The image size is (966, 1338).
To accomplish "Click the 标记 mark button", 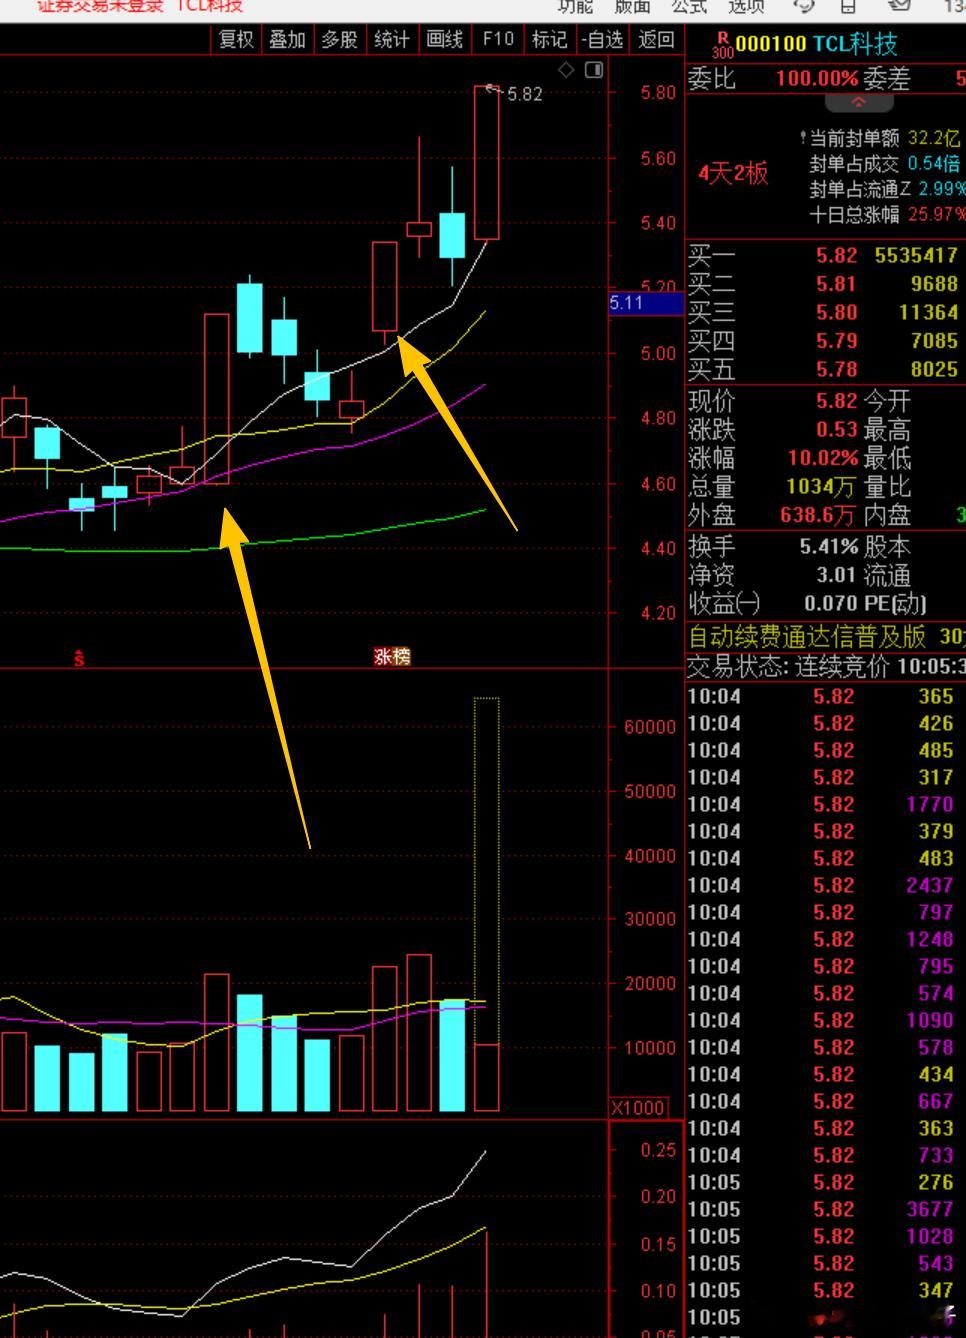I will pyautogui.click(x=549, y=39).
